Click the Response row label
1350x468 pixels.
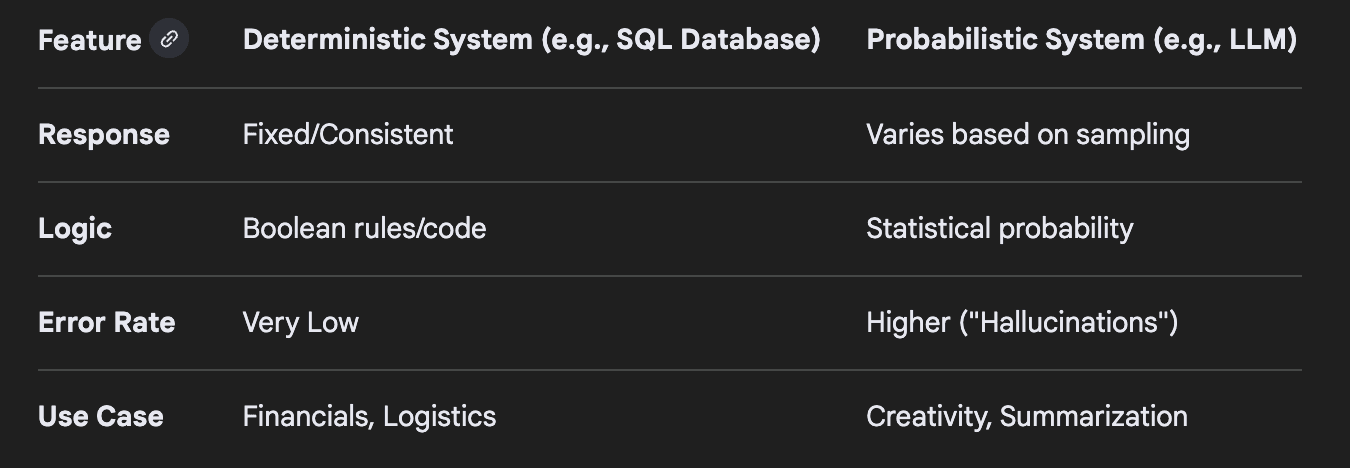point(104,135)
